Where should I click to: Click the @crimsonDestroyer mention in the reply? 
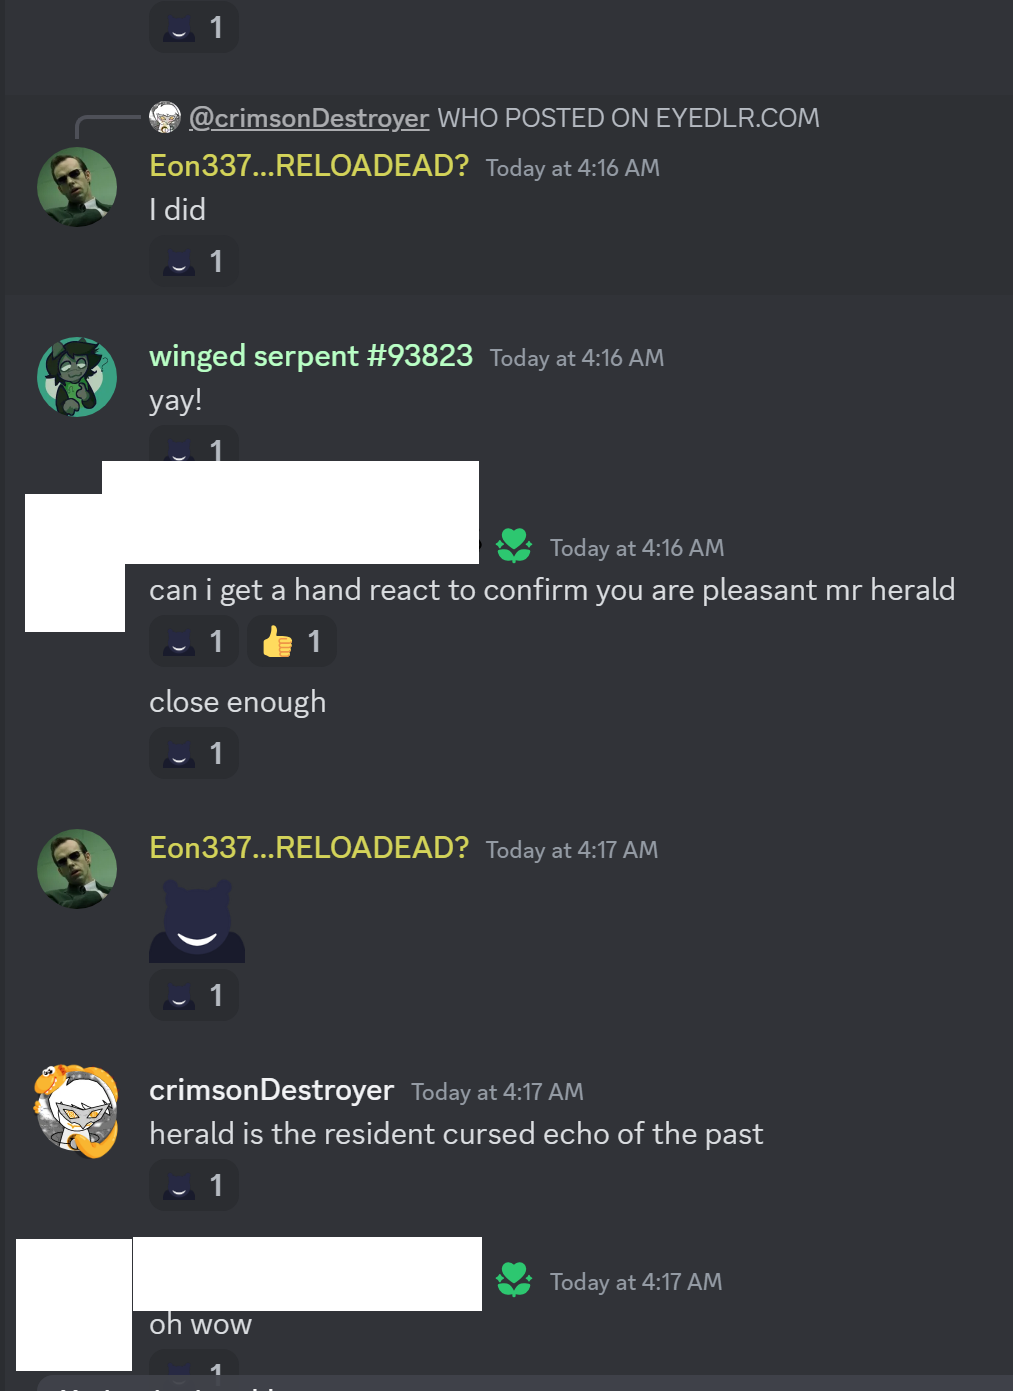[x=309, y=118]
